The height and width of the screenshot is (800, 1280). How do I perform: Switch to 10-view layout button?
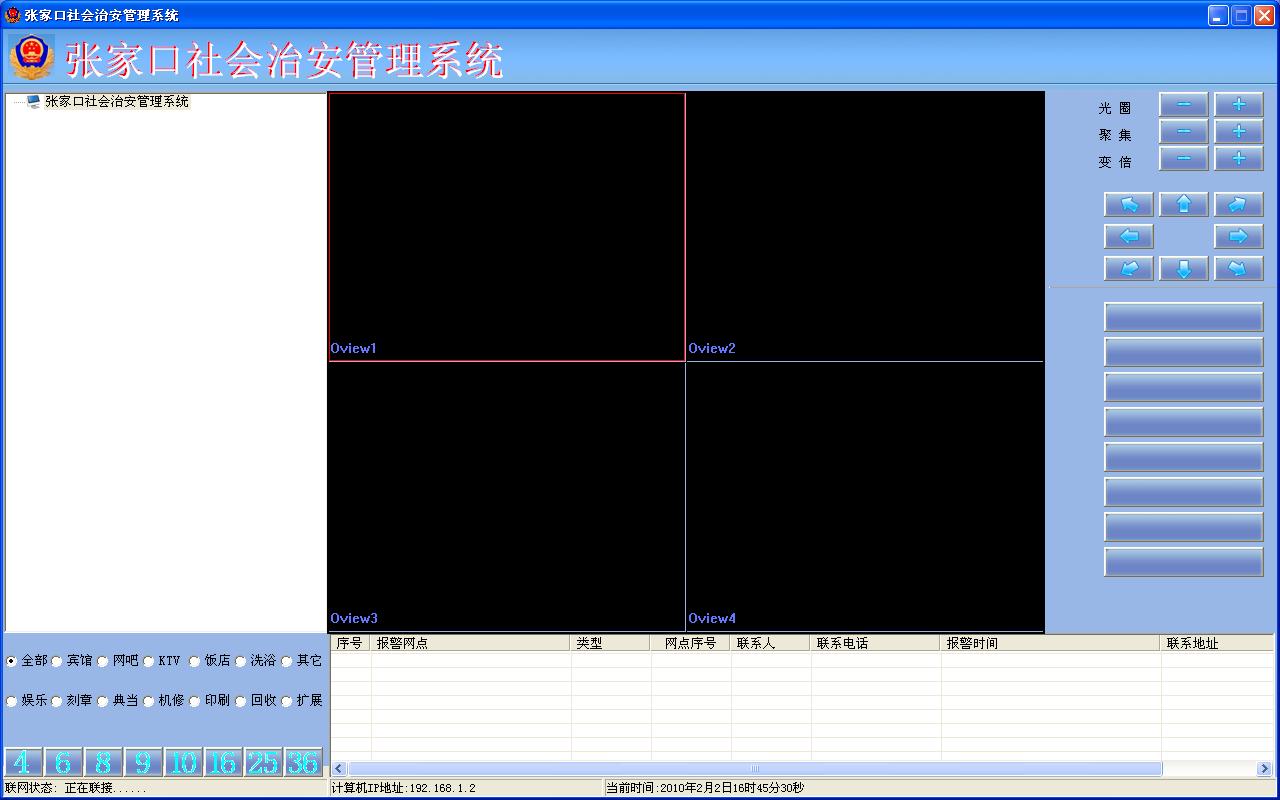183,763
